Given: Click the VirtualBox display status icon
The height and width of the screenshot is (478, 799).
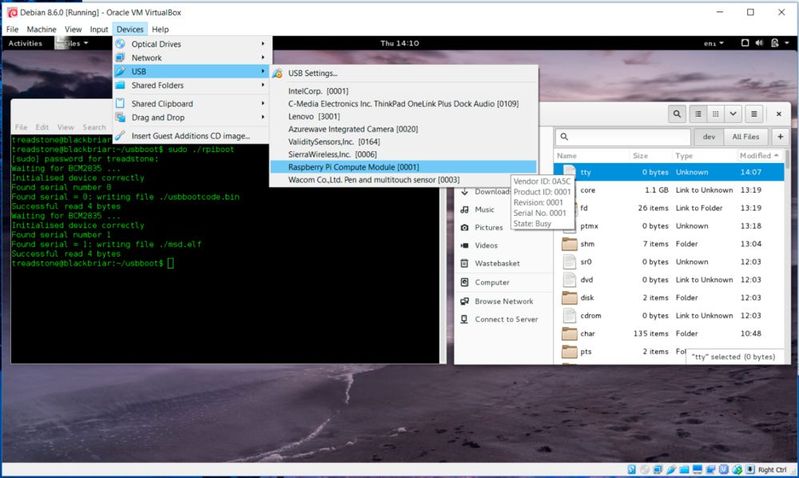Looking at the screenshot, I should coord(697,469).
